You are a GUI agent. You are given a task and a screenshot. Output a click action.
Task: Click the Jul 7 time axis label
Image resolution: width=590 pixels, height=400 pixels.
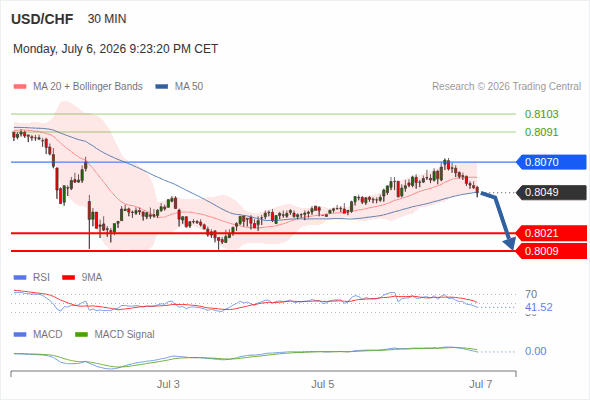[481, 384]
